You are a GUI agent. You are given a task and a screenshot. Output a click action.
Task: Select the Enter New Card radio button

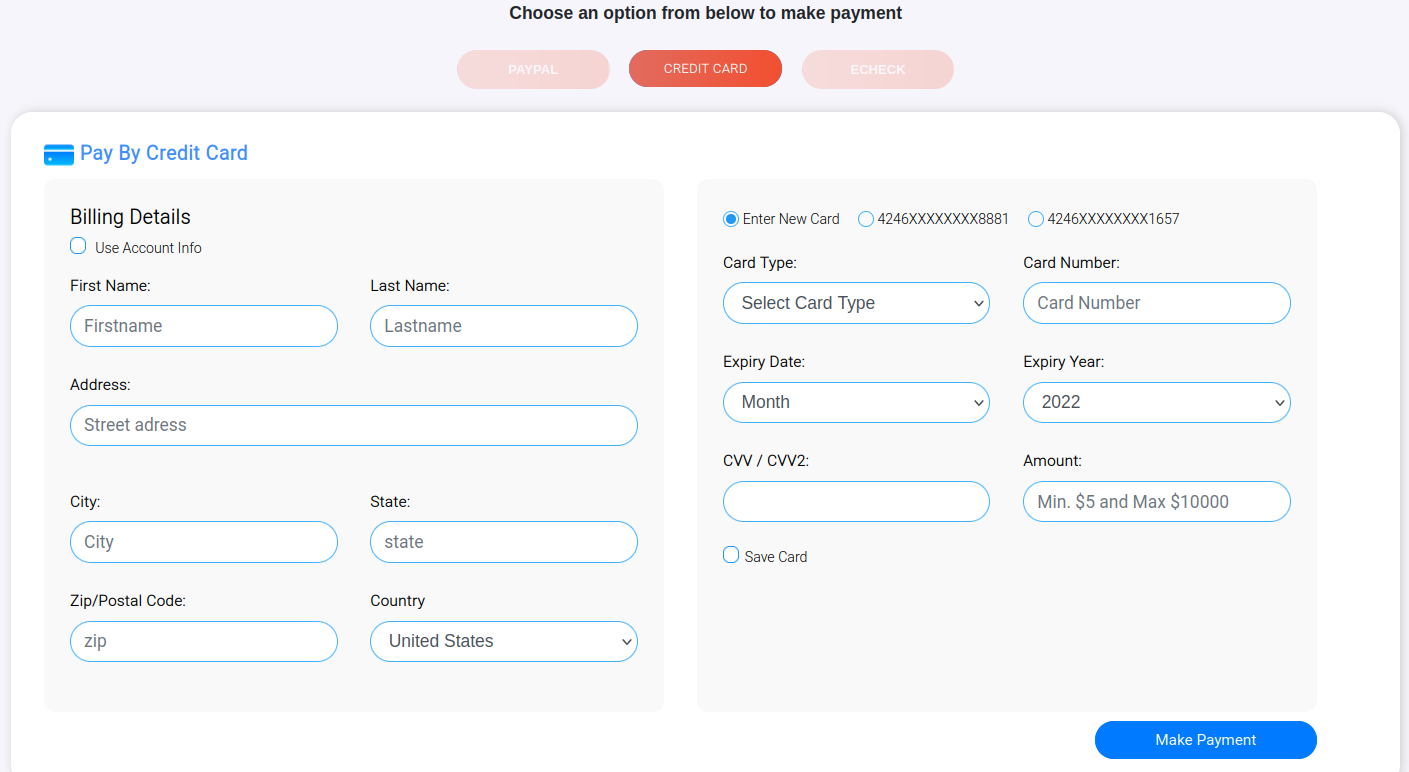731,219
